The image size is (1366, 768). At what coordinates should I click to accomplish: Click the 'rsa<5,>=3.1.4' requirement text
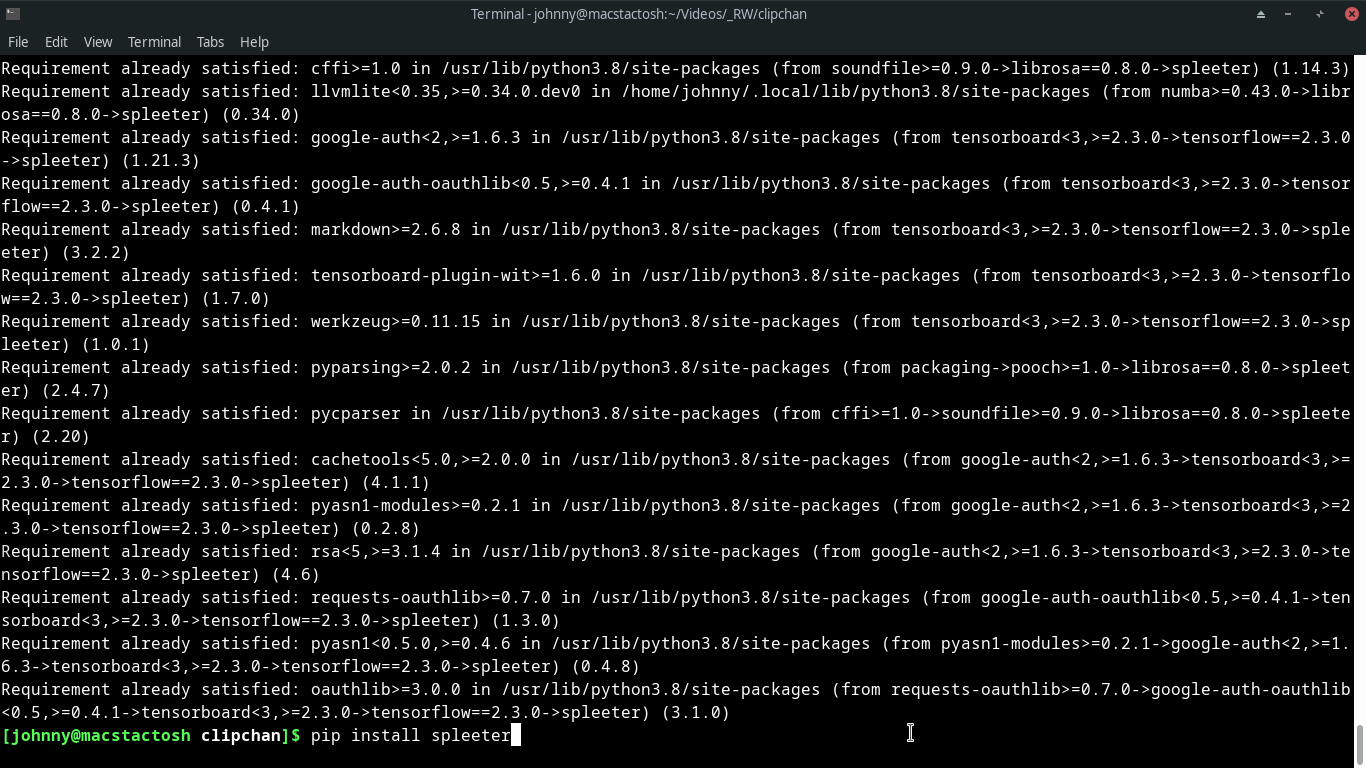pos(376,552)
